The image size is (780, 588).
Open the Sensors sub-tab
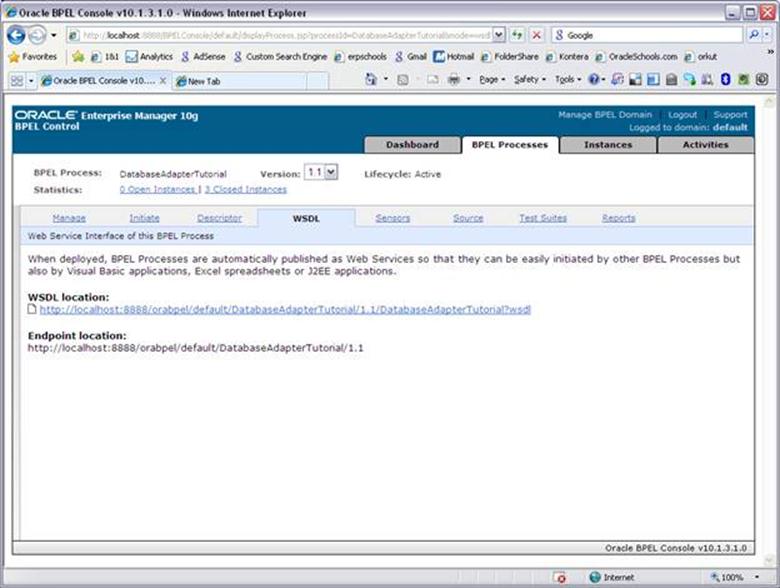coord(392,218)
